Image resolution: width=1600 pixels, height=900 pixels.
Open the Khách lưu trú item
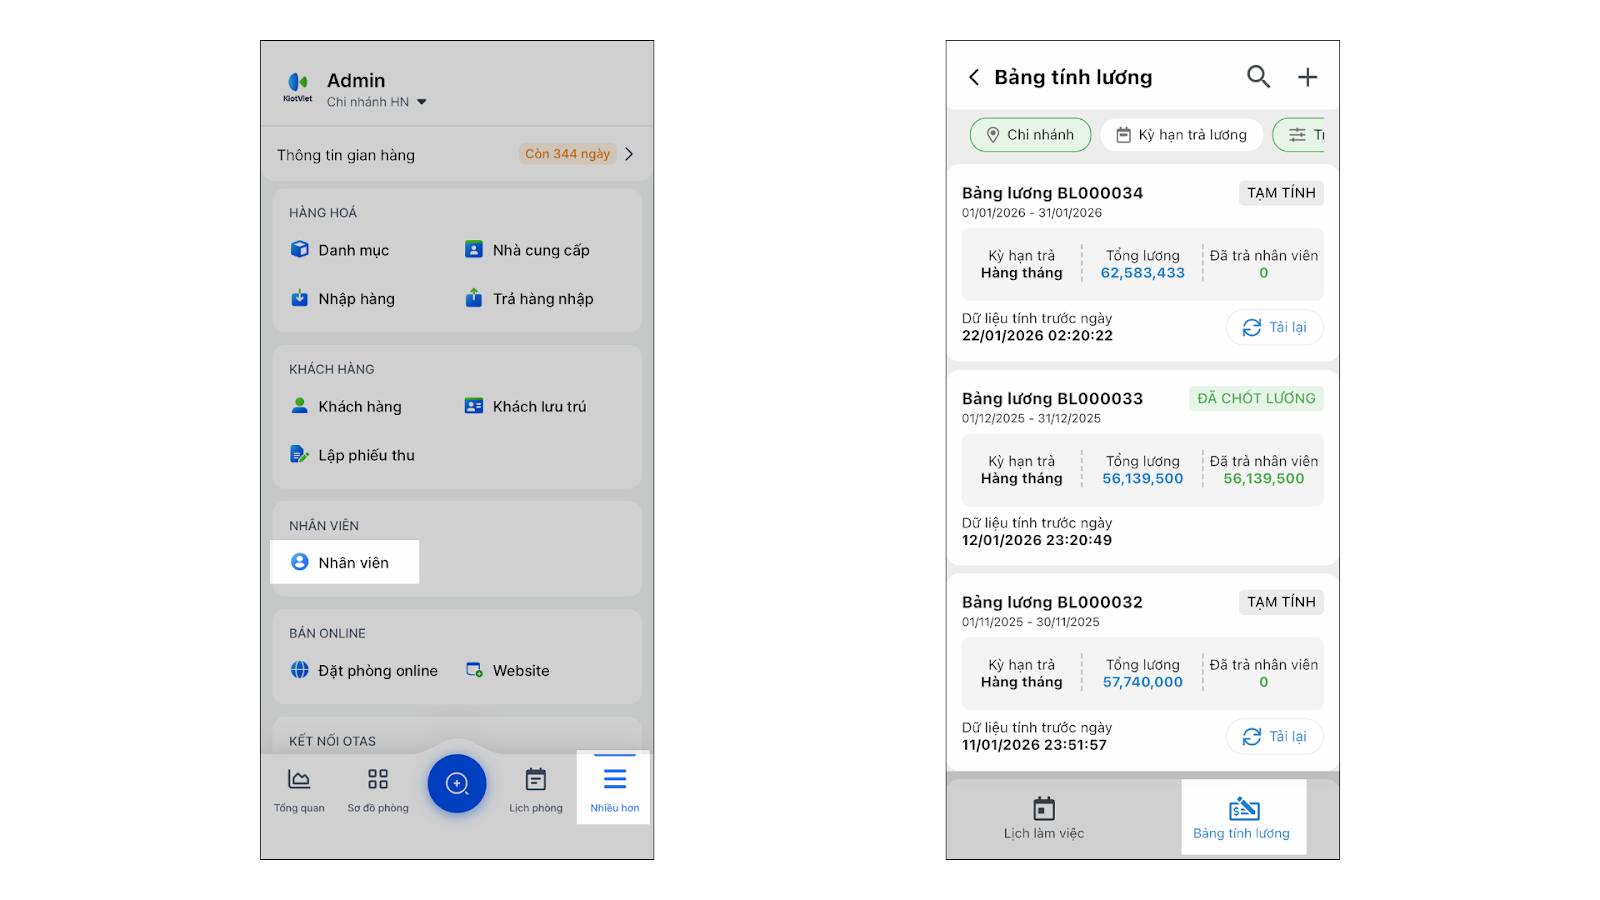[x=527, y=407]
